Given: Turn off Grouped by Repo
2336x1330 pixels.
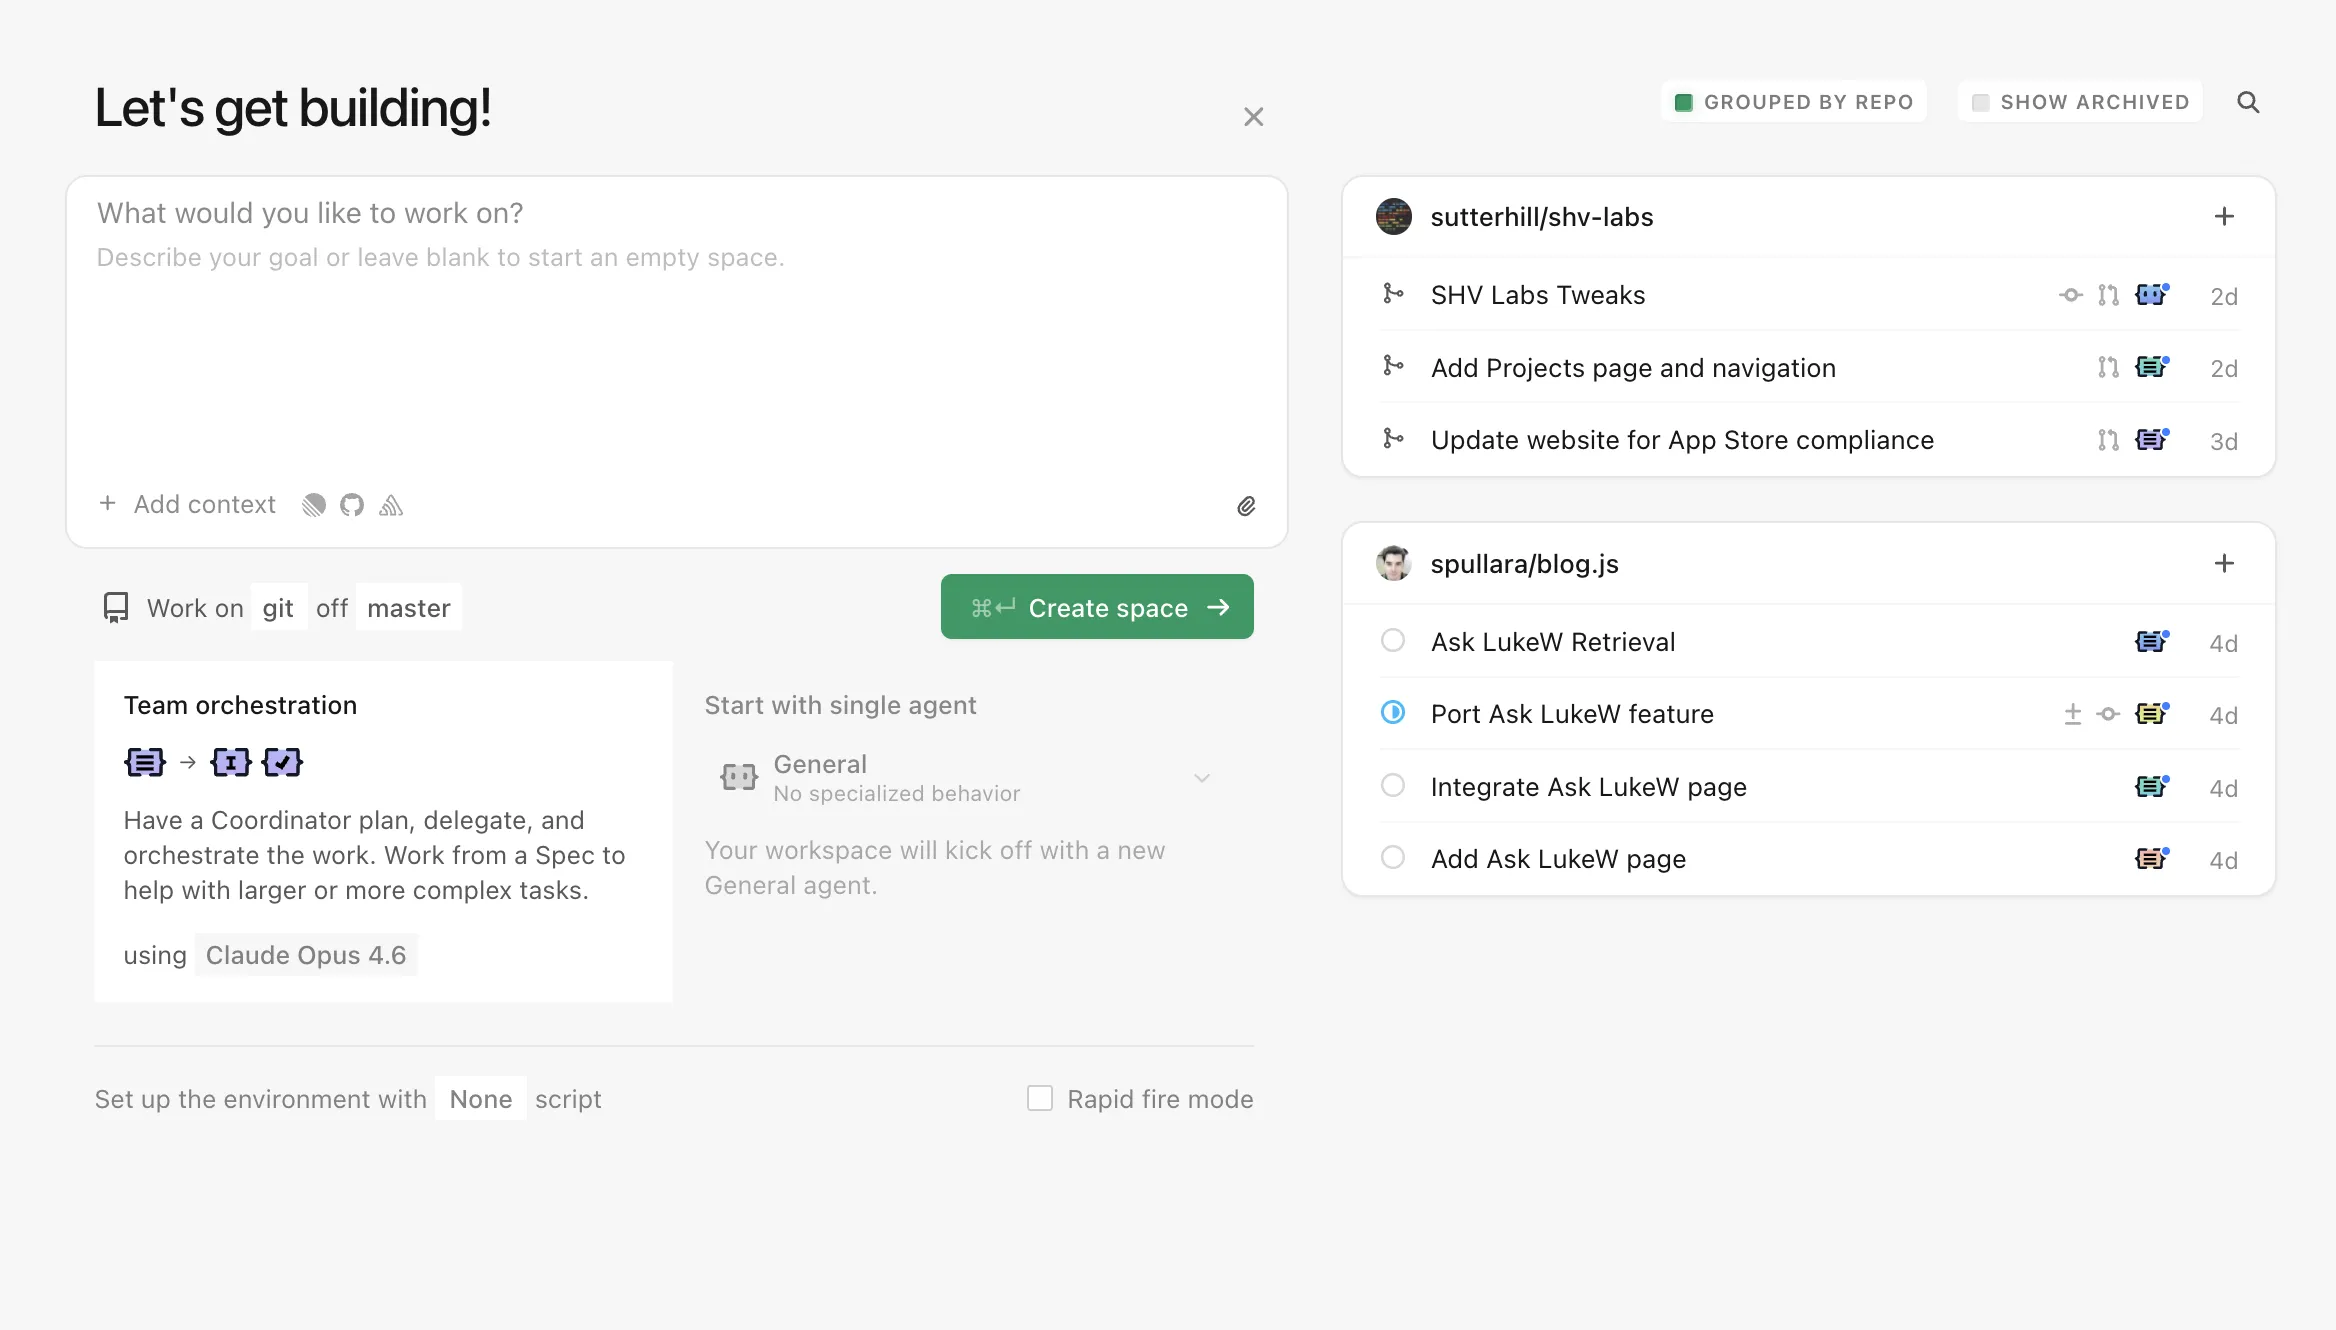Looking at the screenshot, I should pyautogui.click(x=1793, y=101).
